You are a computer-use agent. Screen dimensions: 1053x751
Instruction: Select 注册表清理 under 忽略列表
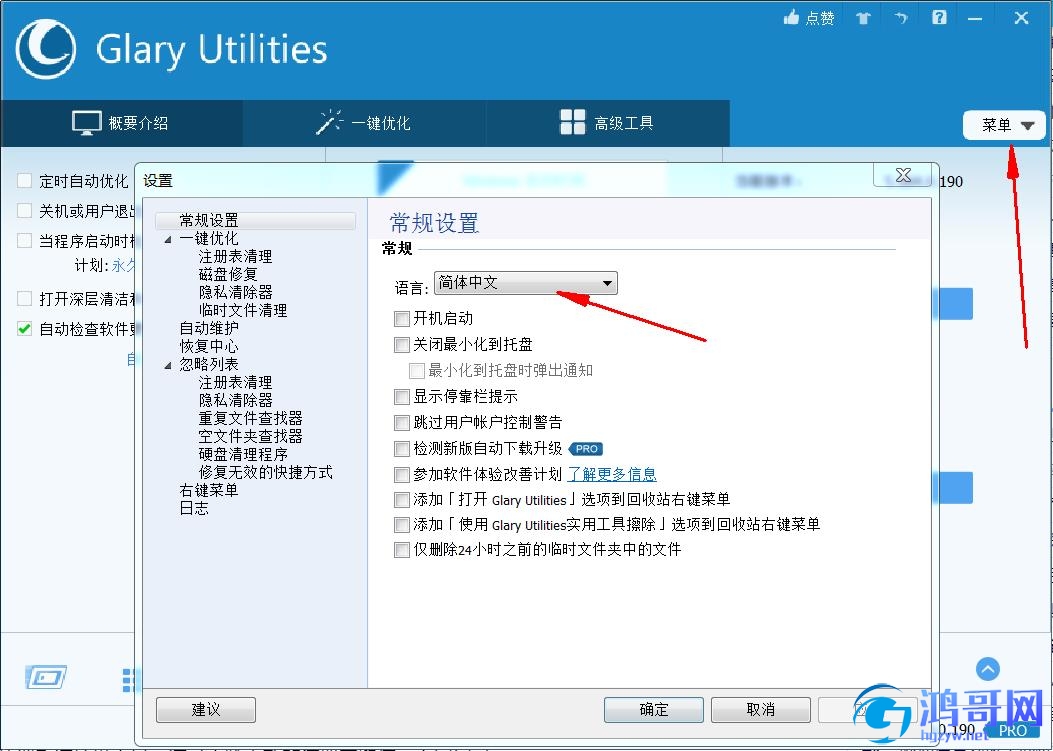(x=235, y=382)
